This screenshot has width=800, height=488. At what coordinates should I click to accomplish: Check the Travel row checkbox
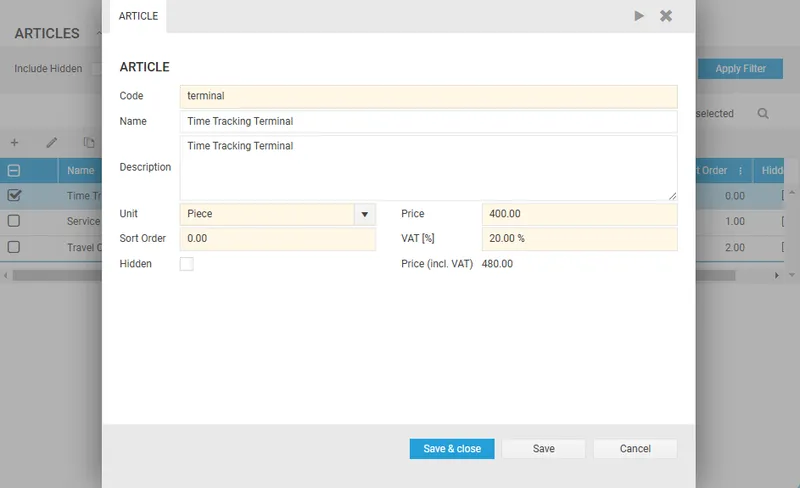[14, 247]
